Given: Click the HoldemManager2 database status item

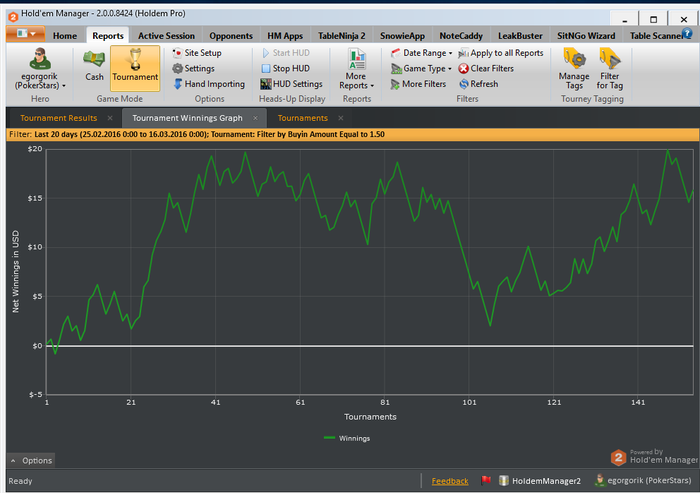Looking at the screenshot, I should (x=540, y=480).
